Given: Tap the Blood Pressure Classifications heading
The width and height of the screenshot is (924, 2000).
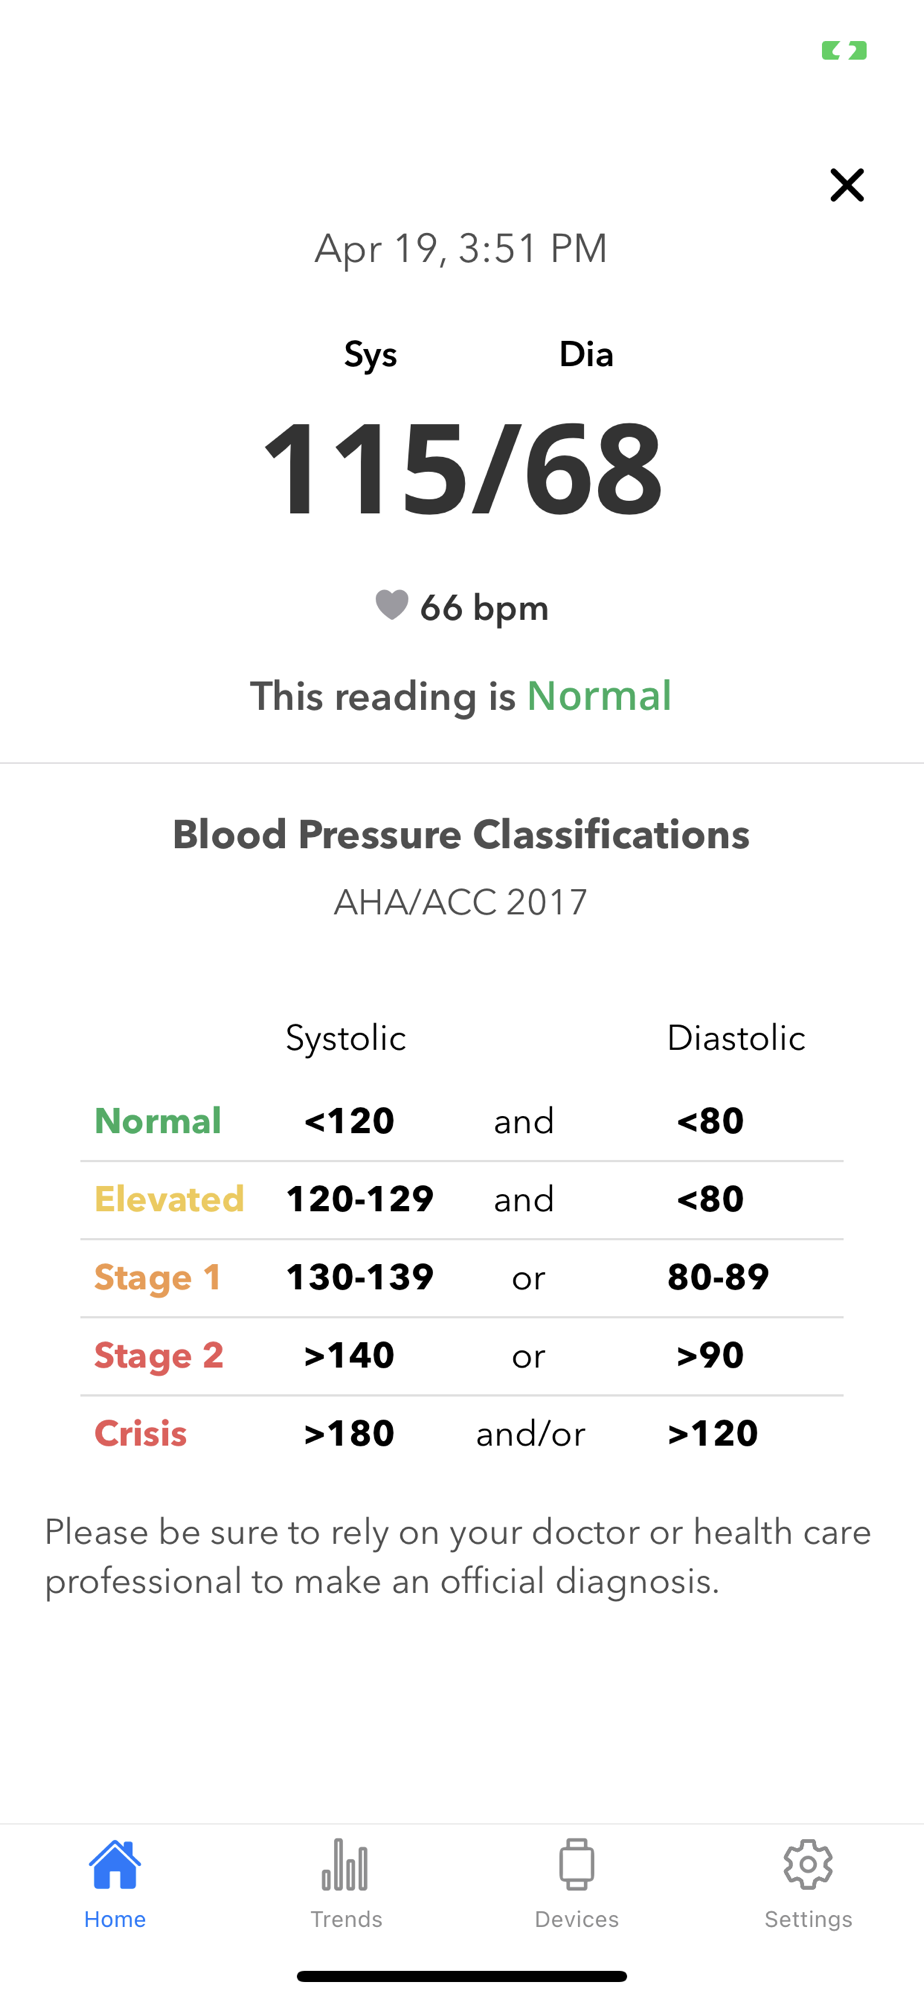Looking at the screenshot, I should click(461, 835).
